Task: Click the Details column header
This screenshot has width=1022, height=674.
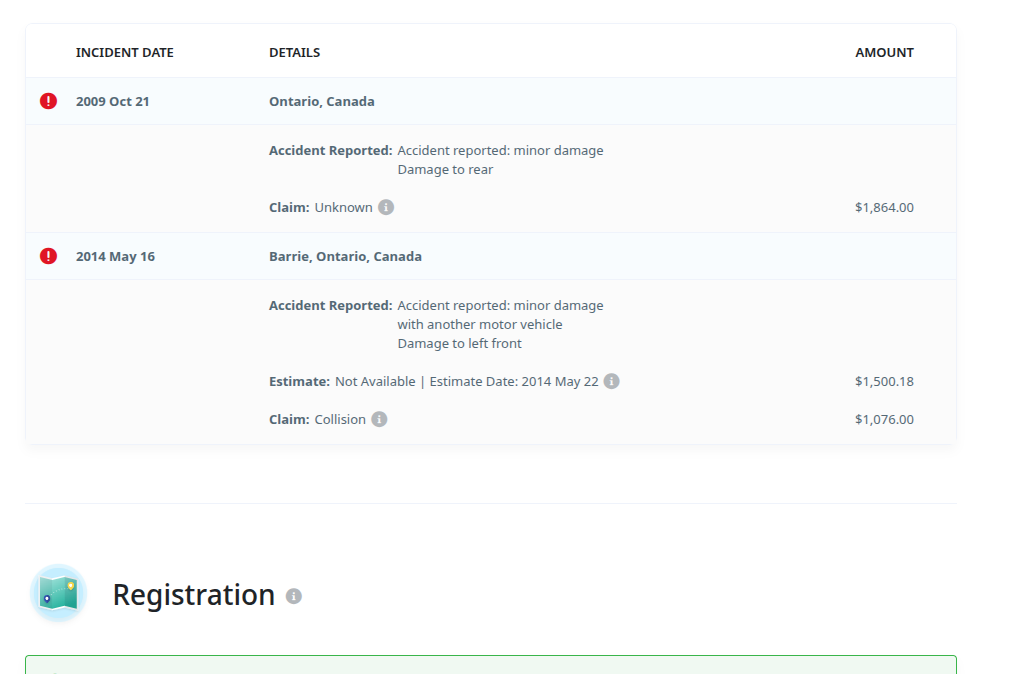Action: [295, 53]
